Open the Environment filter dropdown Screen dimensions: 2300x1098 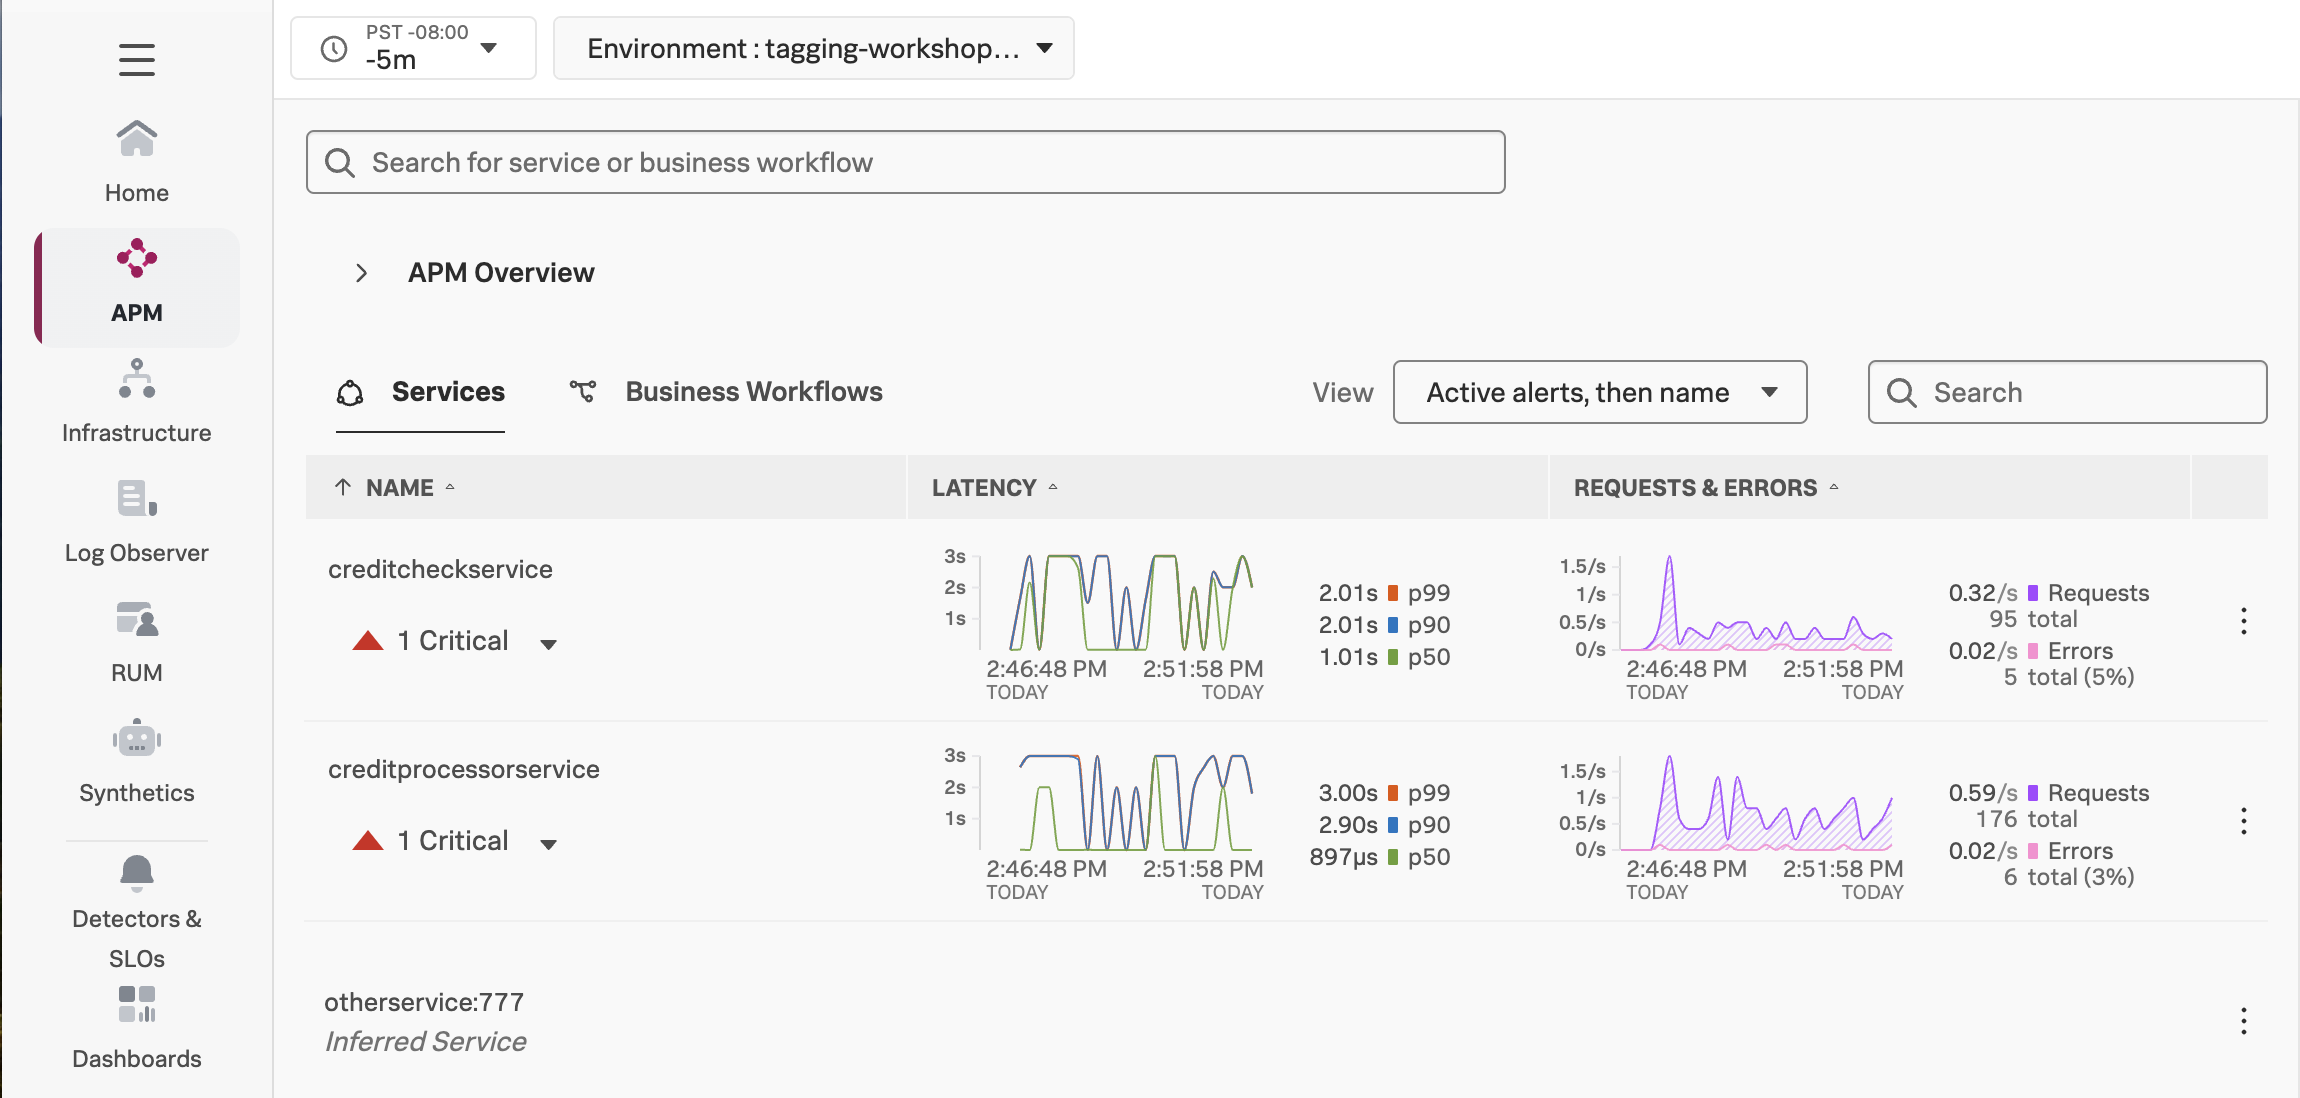coord(813,48)
